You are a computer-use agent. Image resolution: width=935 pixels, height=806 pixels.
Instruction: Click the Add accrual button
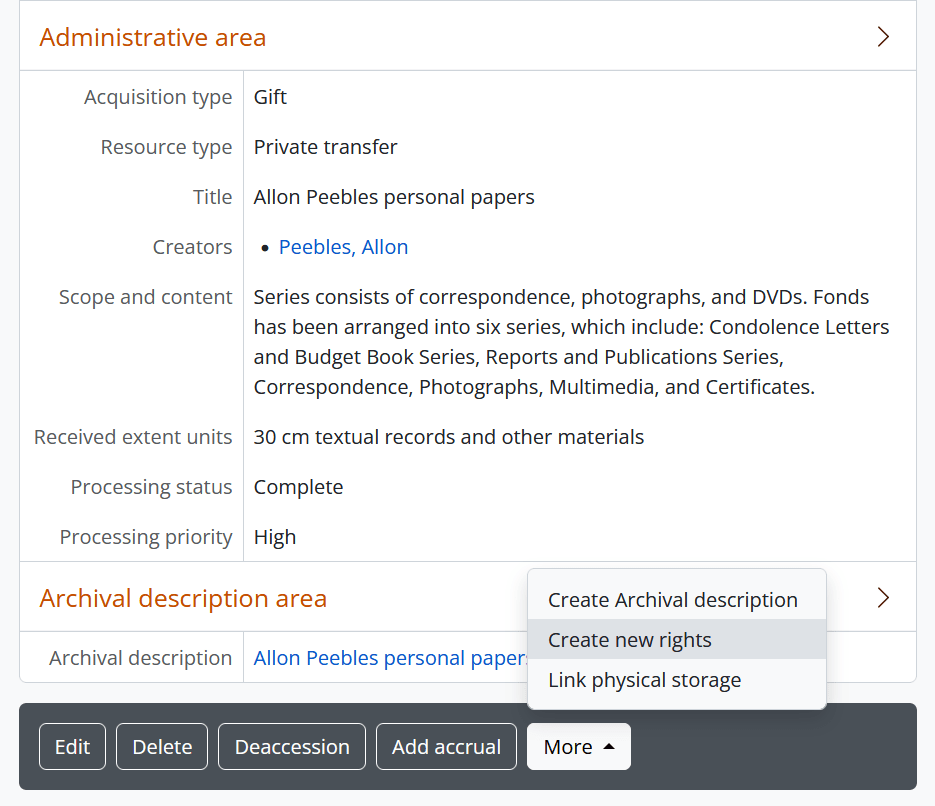coord(446,747)
